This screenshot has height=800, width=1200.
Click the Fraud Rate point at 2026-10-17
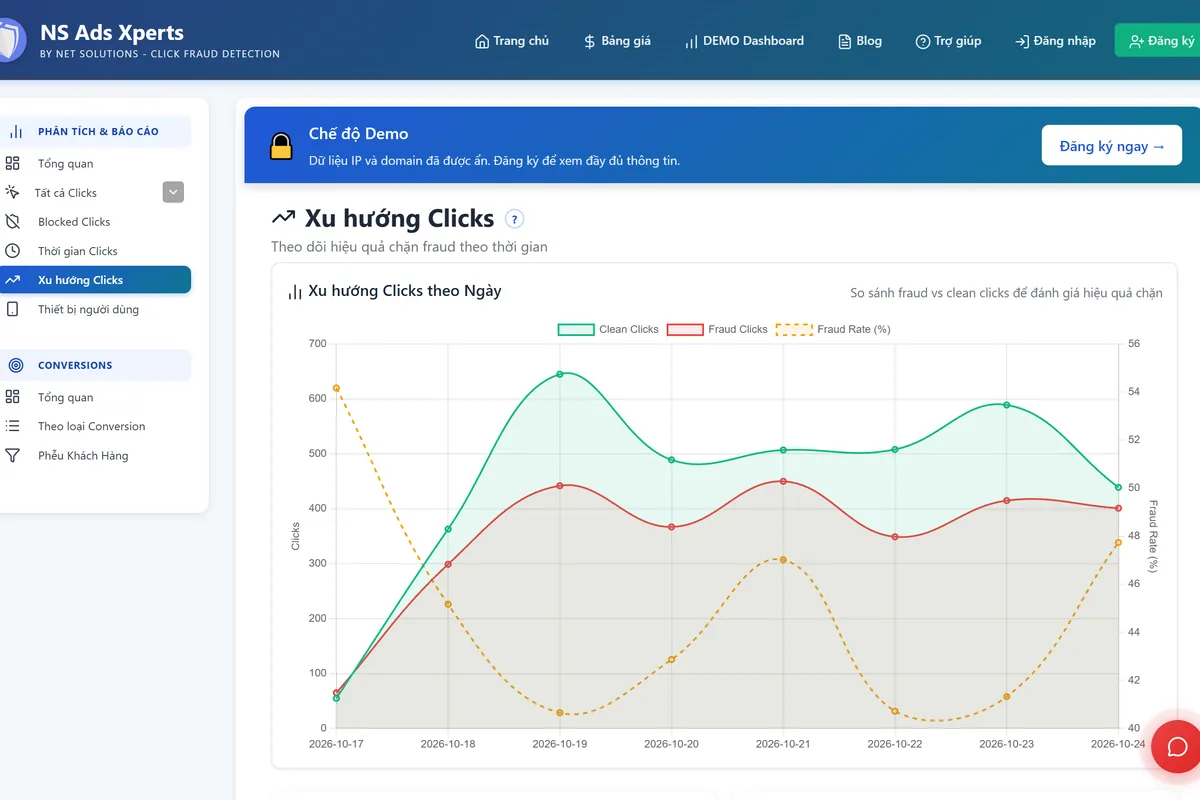pos(336,388)
